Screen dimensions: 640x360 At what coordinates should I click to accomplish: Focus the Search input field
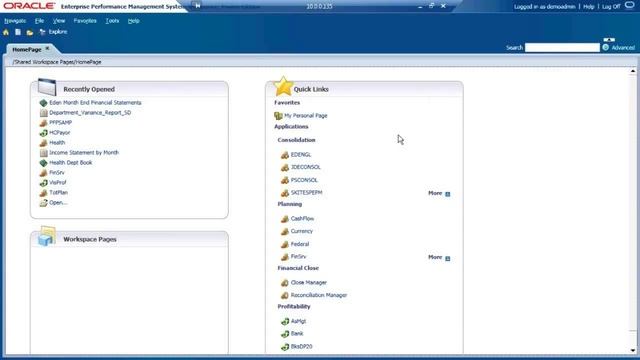[x=562, y=48]
